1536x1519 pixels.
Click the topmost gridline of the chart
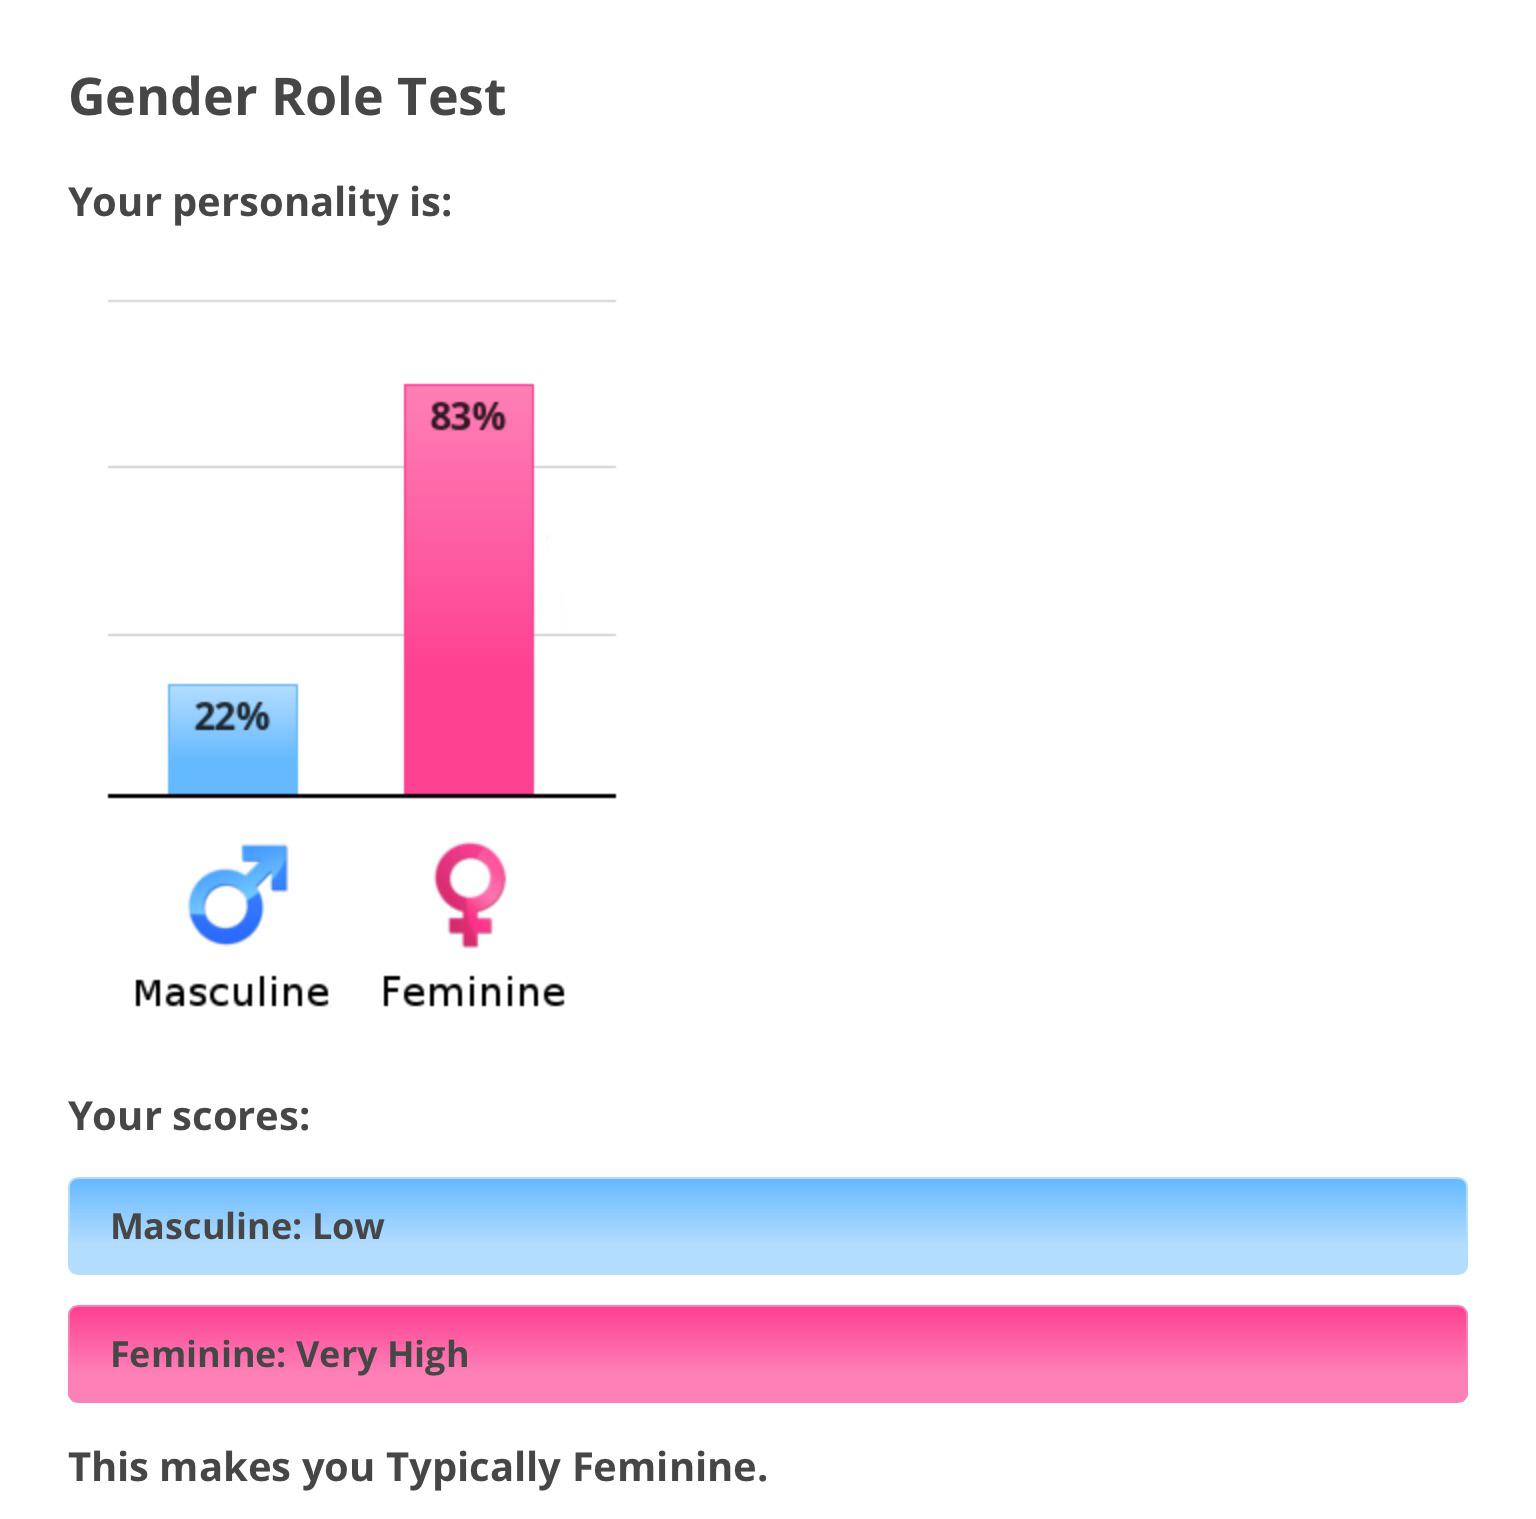pos(360,300)
